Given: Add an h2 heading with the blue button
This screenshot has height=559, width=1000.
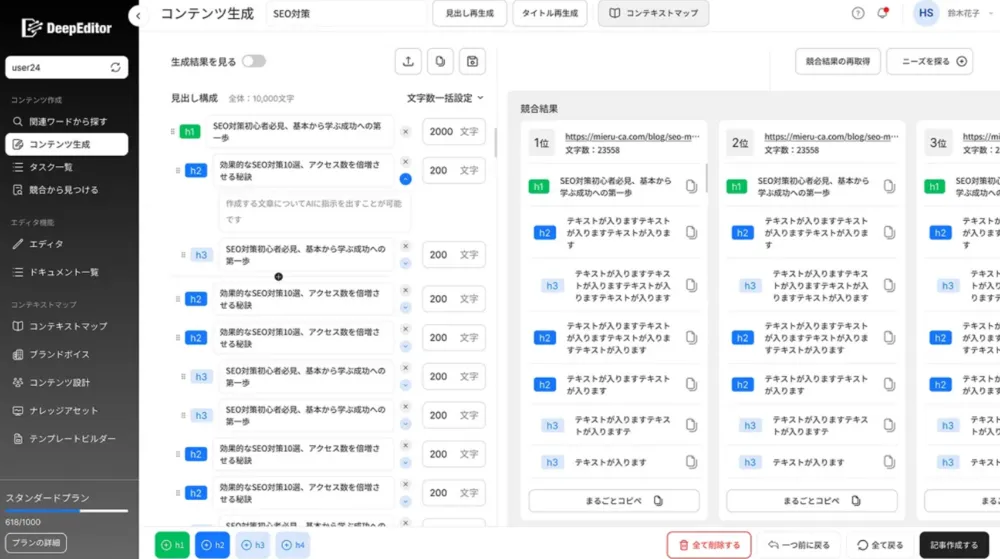Looking at the screenshot, I should pyautogui.click(x=212, y=545).
